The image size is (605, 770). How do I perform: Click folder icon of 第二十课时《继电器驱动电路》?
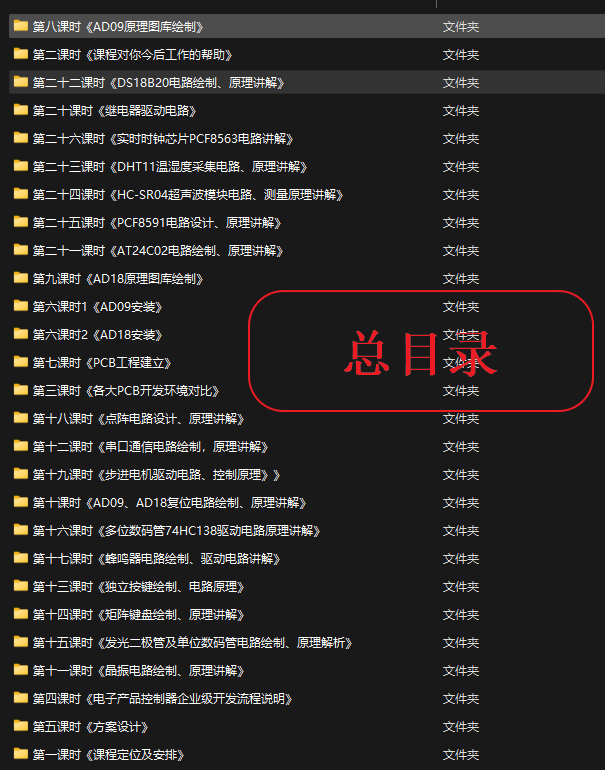pyautogui.click(x=21, y=110)
